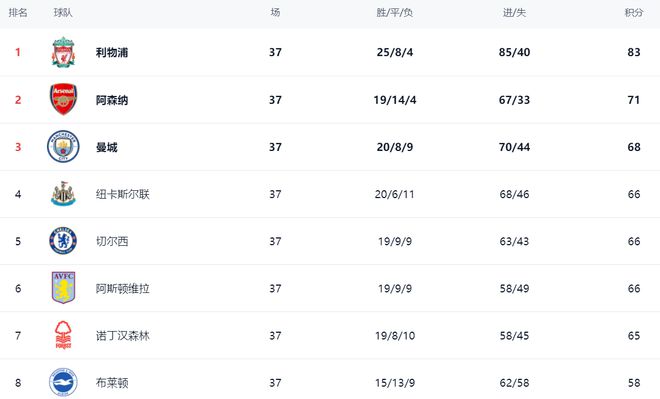Click the Newcastle United club crest
Screen dimensions: 660x399
pos(63,194)
